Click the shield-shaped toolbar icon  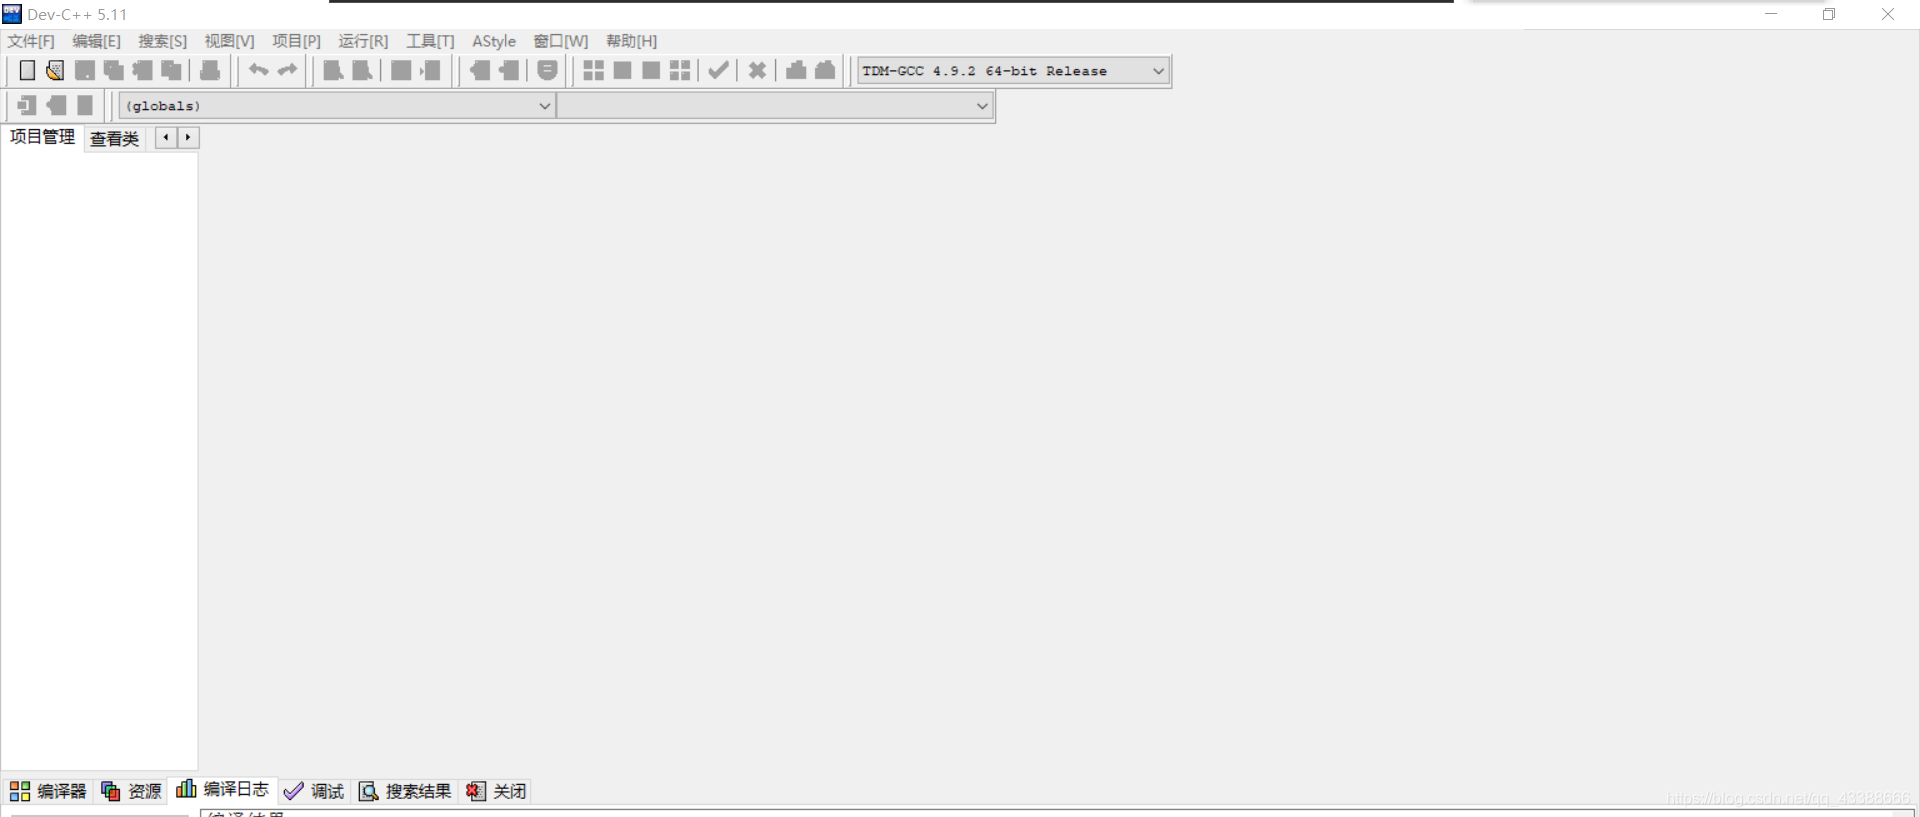pos(547,70)
